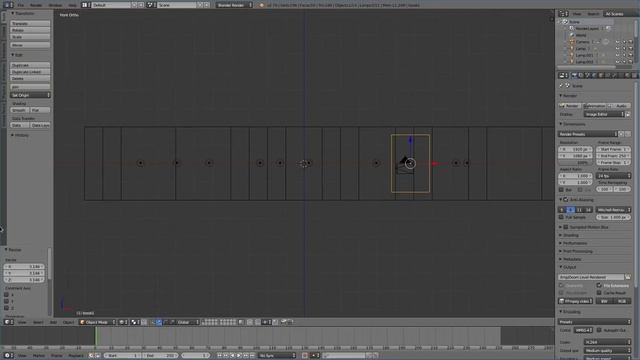Toggle the Constraint Axis Y checkbox

click(6, 301)
